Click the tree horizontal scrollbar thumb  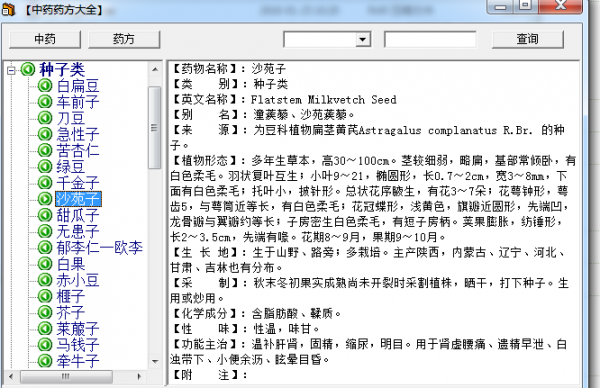click(66, 377)
